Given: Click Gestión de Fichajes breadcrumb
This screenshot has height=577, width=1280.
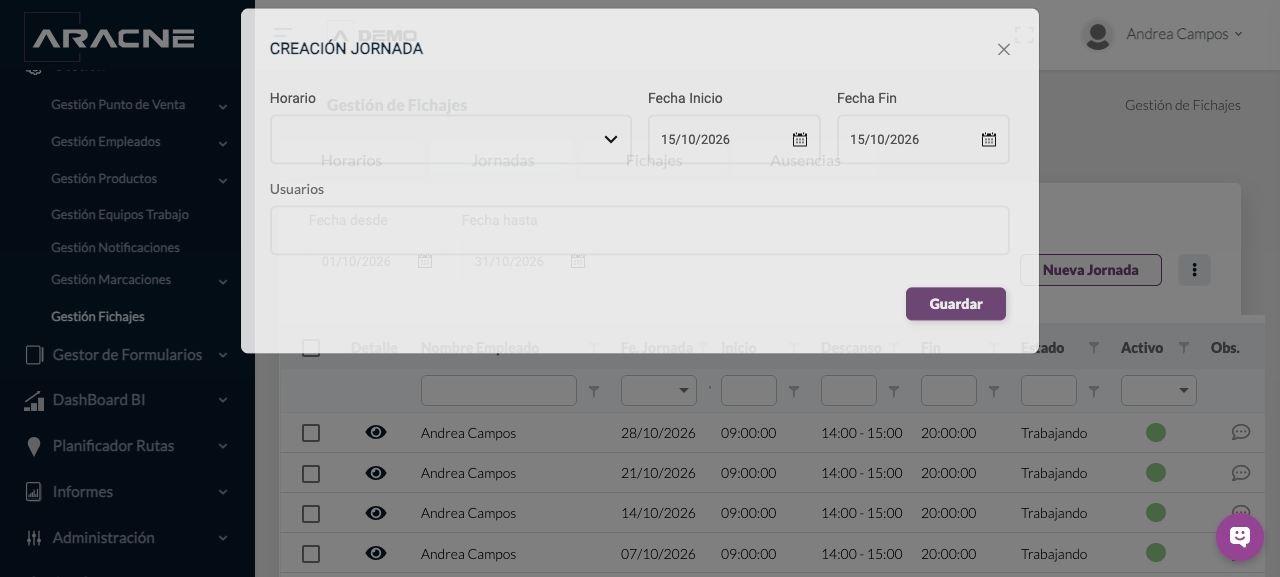Looking at the screenshot, I should pos(1183,105).
